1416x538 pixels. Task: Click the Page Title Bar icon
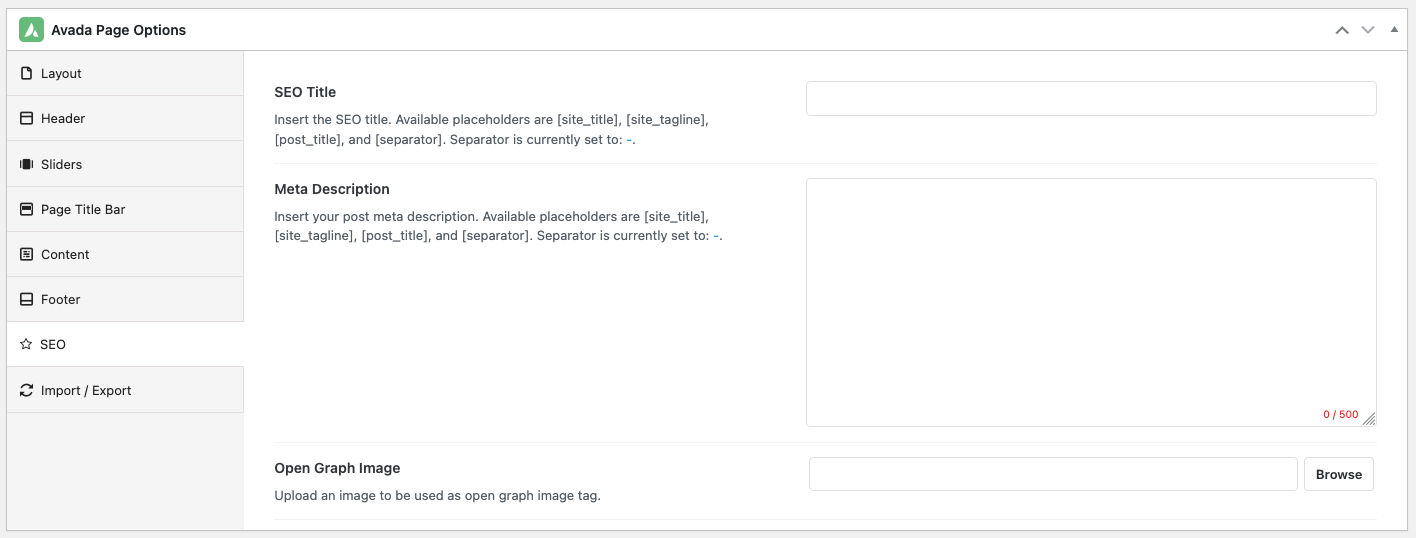27,209
